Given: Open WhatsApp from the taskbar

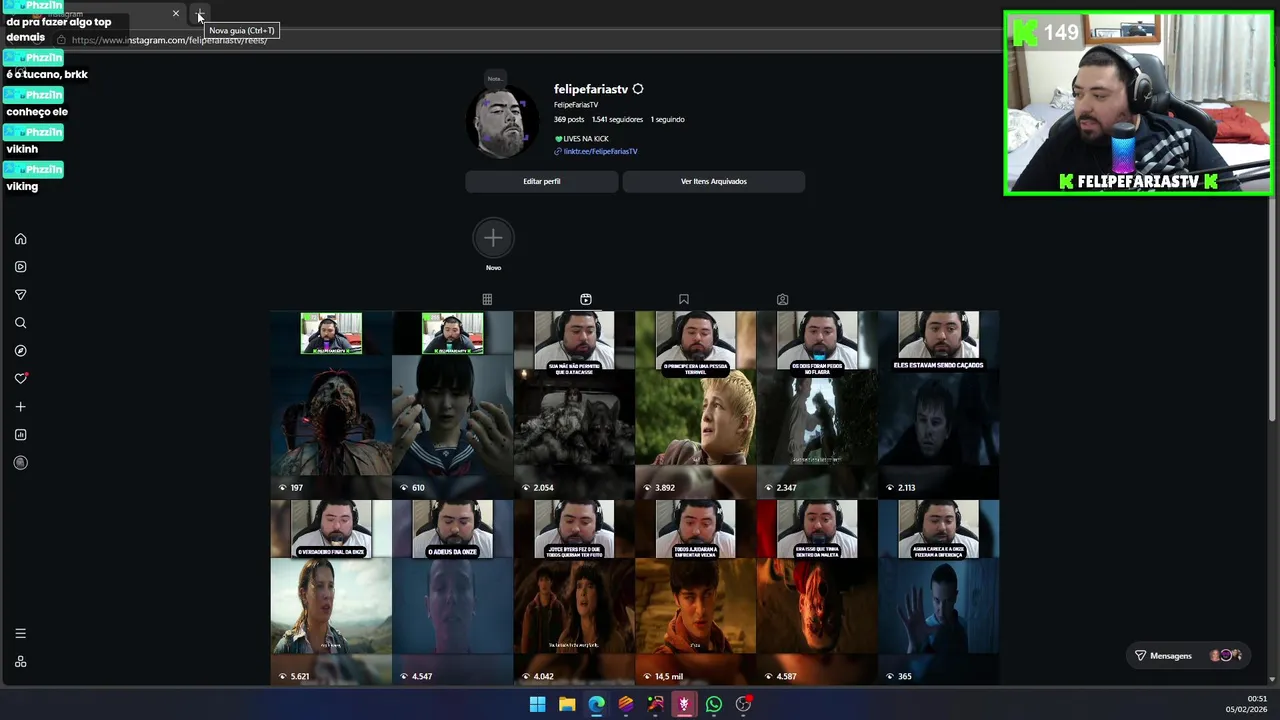Looking at the screenshot, I should (x=714, y=704).
